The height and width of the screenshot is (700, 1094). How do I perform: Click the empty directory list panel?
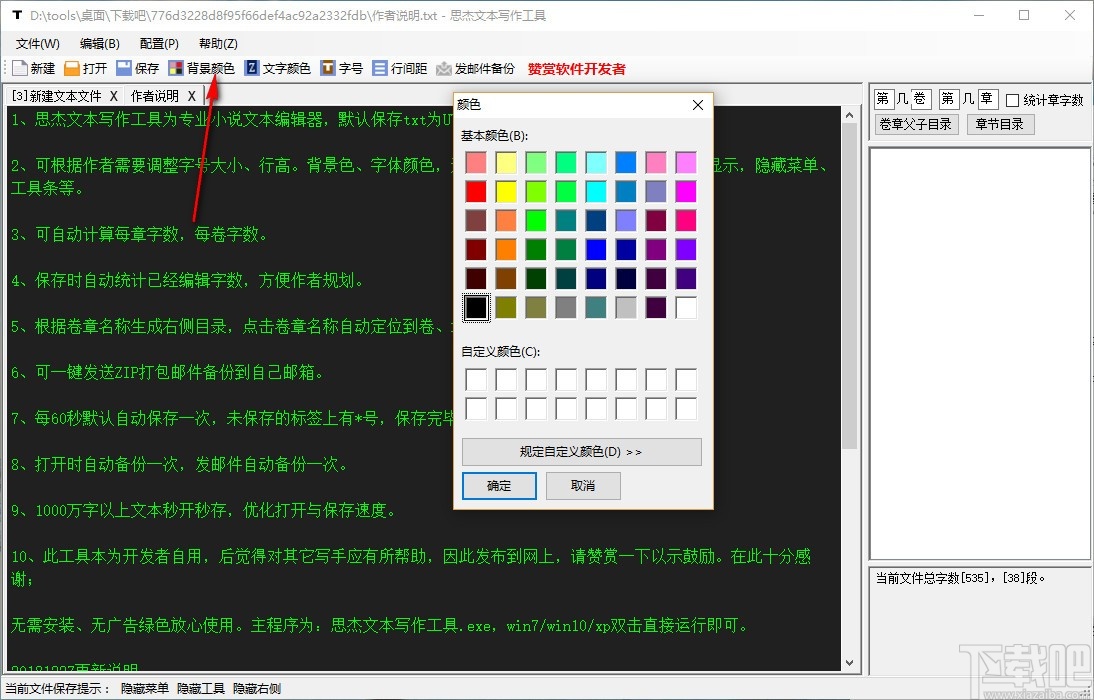(980, 352)
